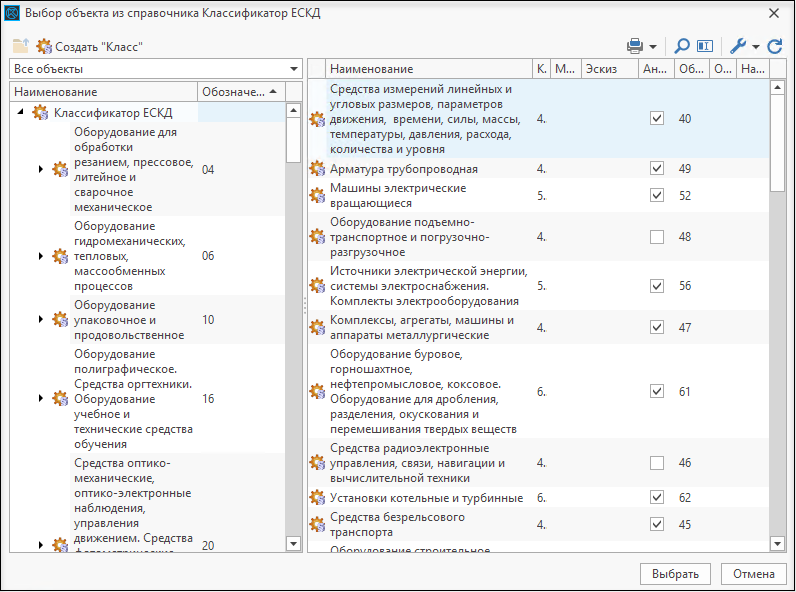
Task: Uncheck the checkbox for row 40
Action: pos(657,118)
